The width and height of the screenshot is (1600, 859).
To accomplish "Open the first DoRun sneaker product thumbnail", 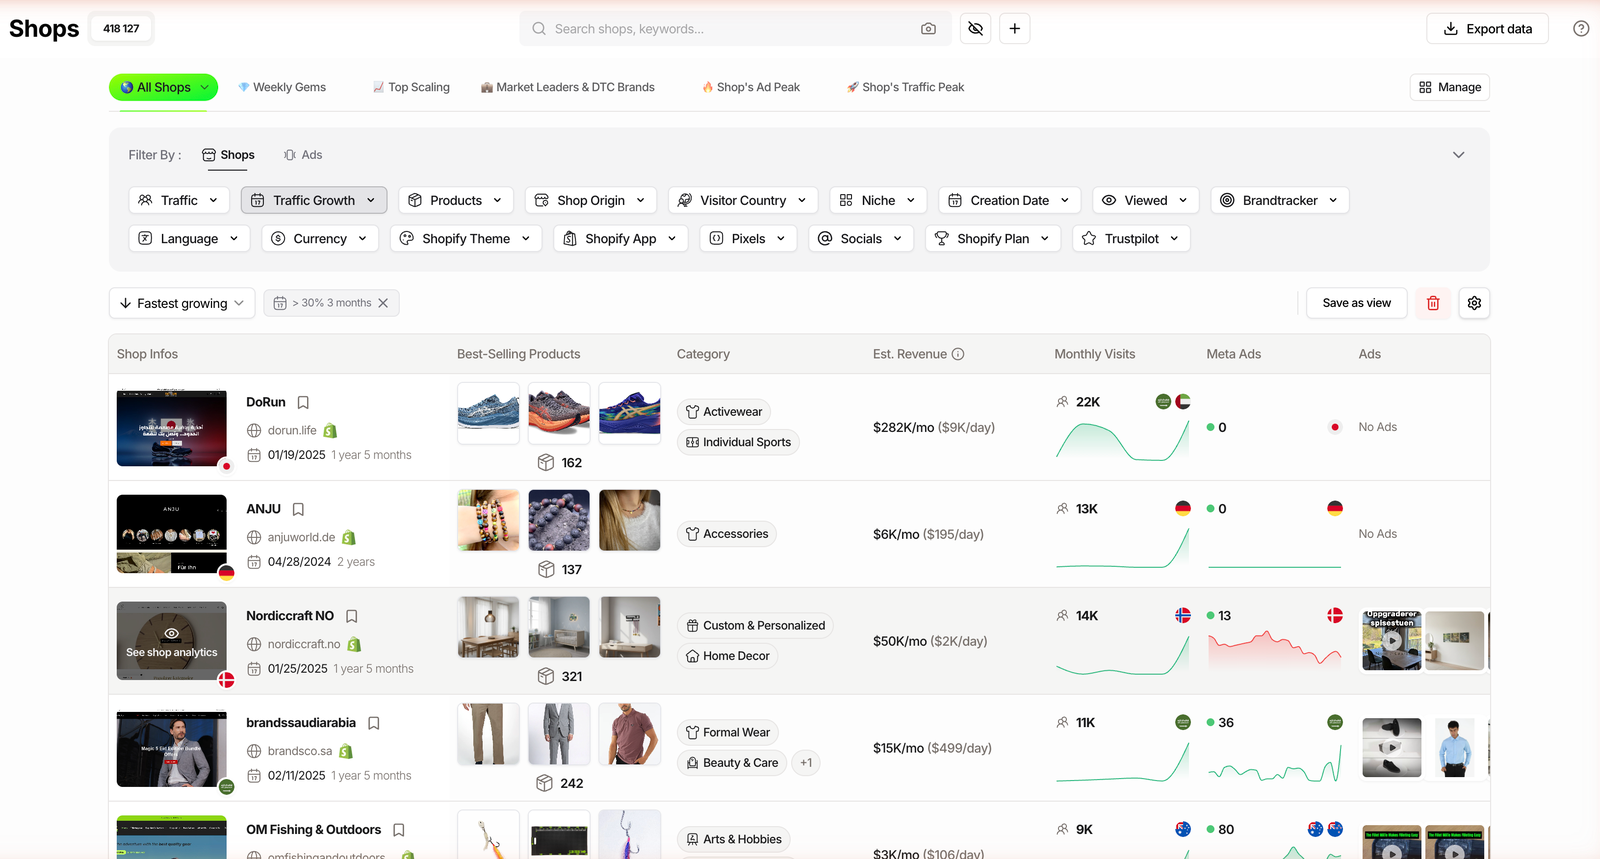I will click(488, 412).
